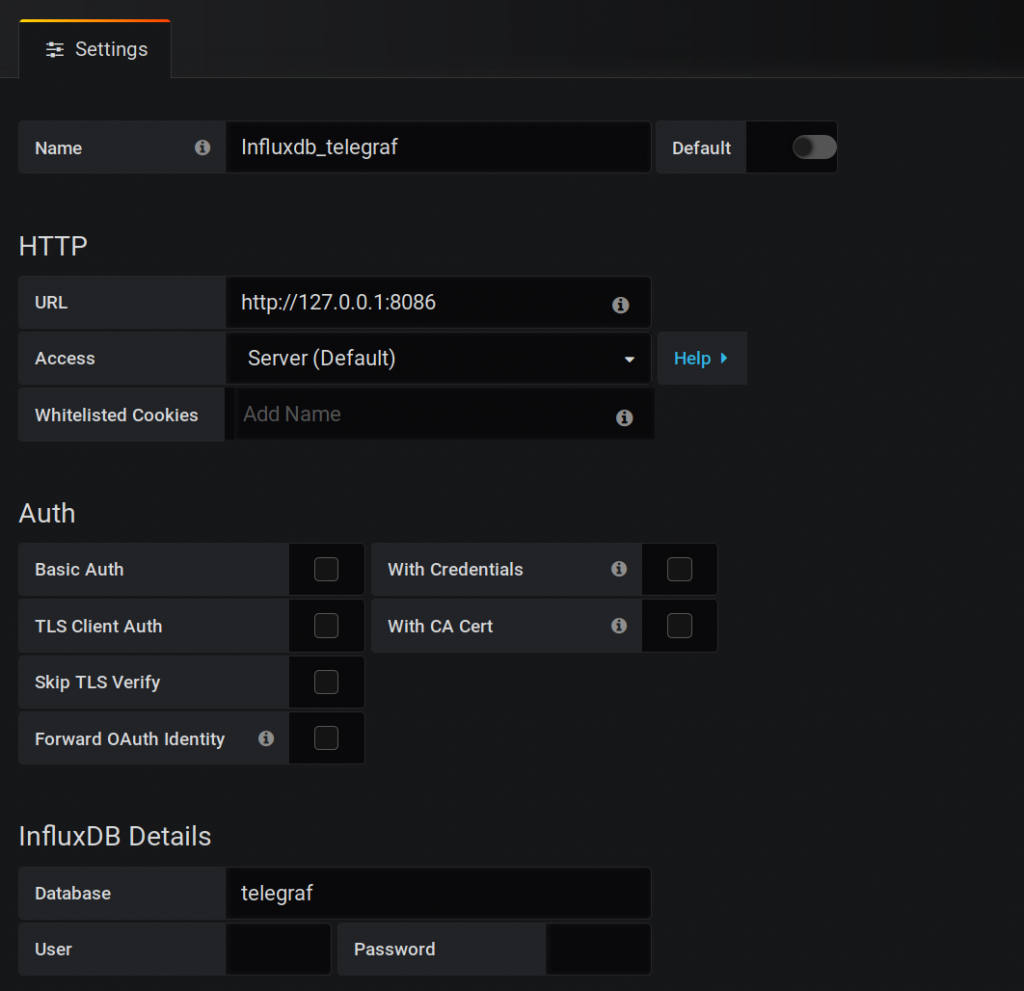The image size is (1024, 991).
Task: Click the Auth section heading
Action: pos(47,513)
